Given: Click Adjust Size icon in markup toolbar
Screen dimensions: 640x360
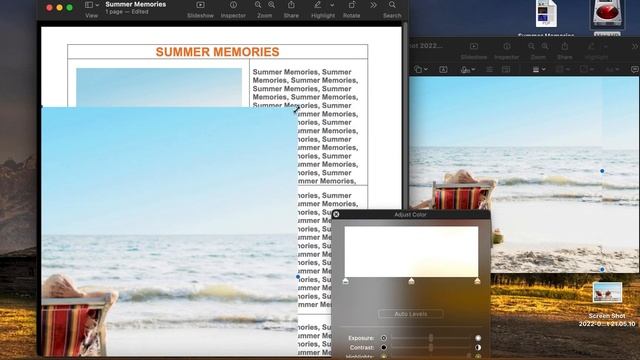Looking at the screenshot, I should pos(506,69).
